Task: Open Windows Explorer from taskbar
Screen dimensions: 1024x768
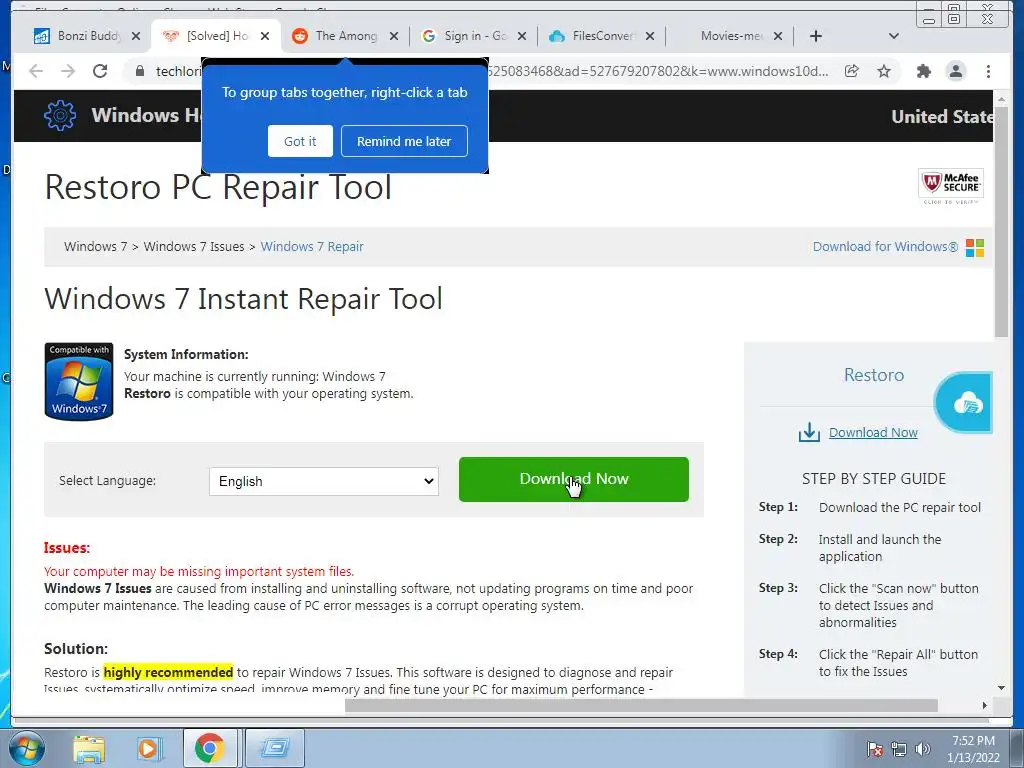Action: coord(88,748)
